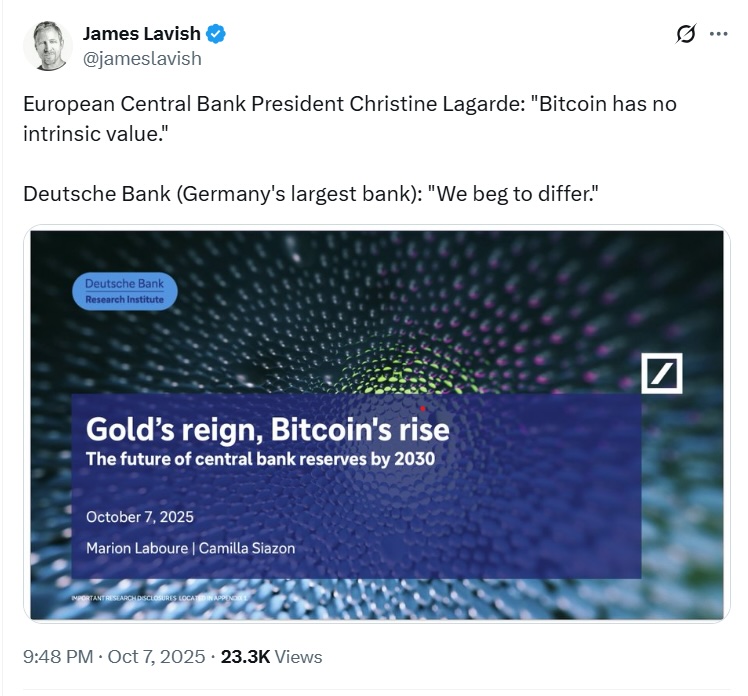Image resolution: width=748 pixels, height=696 pixels.
Task: Open the @jameslavish handle link
Action: pos(141,58)
